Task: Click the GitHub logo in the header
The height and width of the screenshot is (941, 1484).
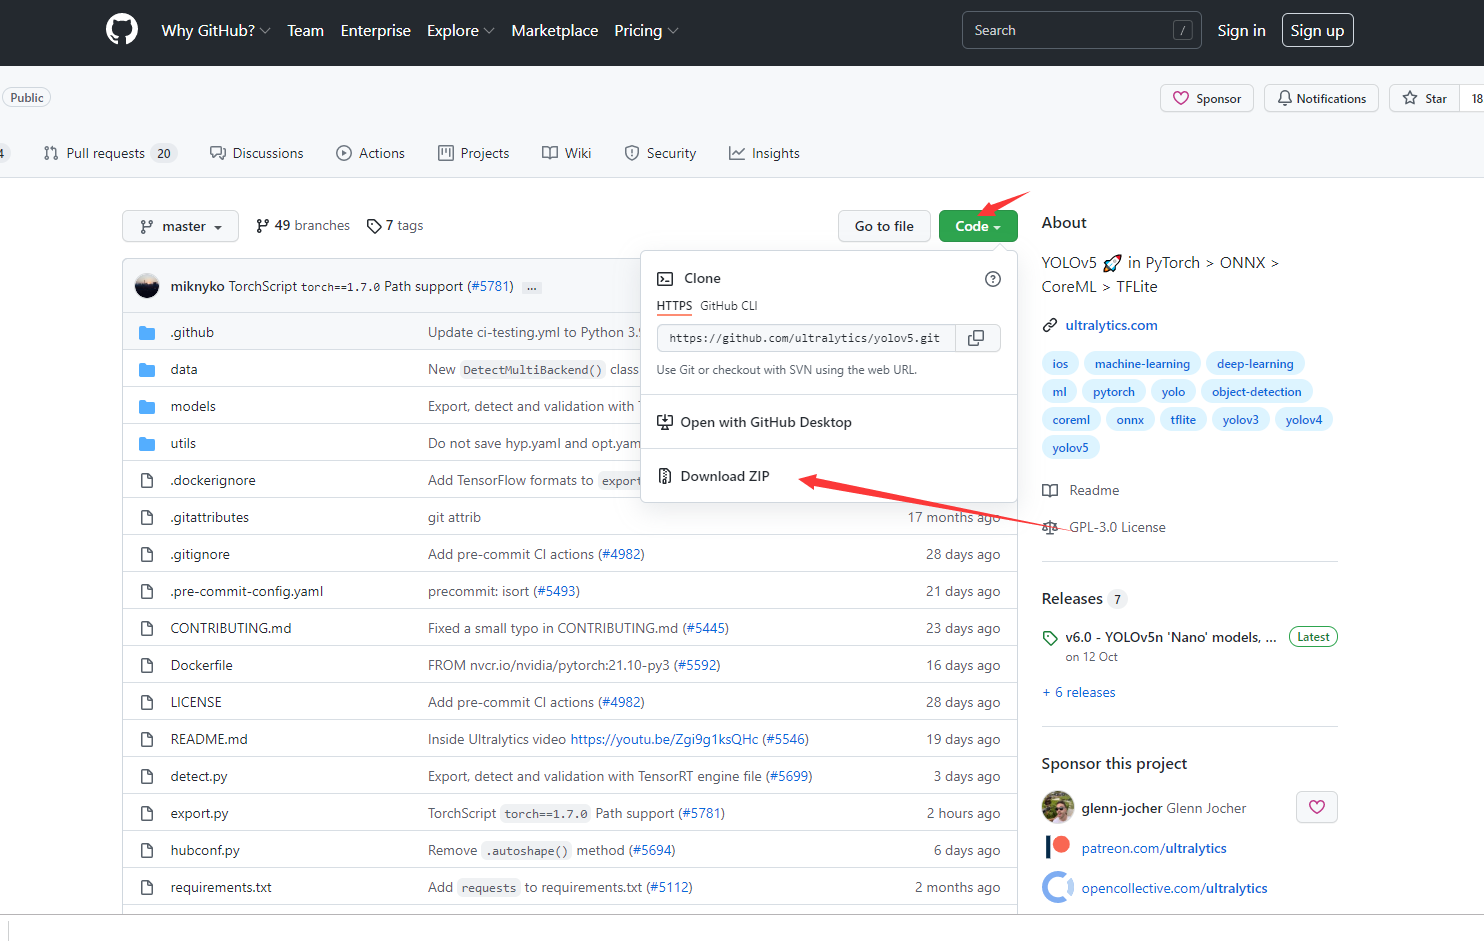Action: click(122, 30)
